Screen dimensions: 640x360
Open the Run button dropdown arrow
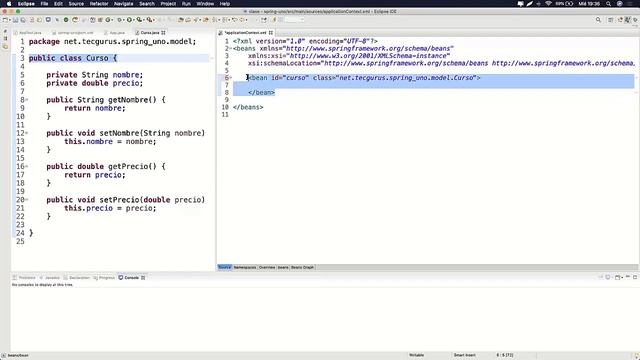tap(134, 20)
